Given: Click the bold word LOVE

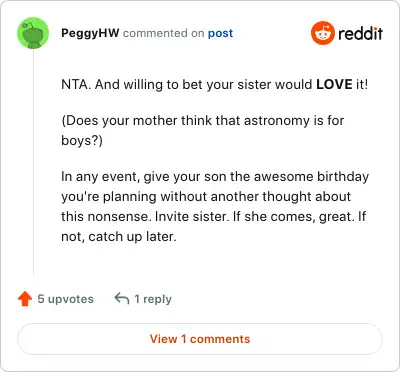Looking at the screenshot, I should click(x=334, y=84).
